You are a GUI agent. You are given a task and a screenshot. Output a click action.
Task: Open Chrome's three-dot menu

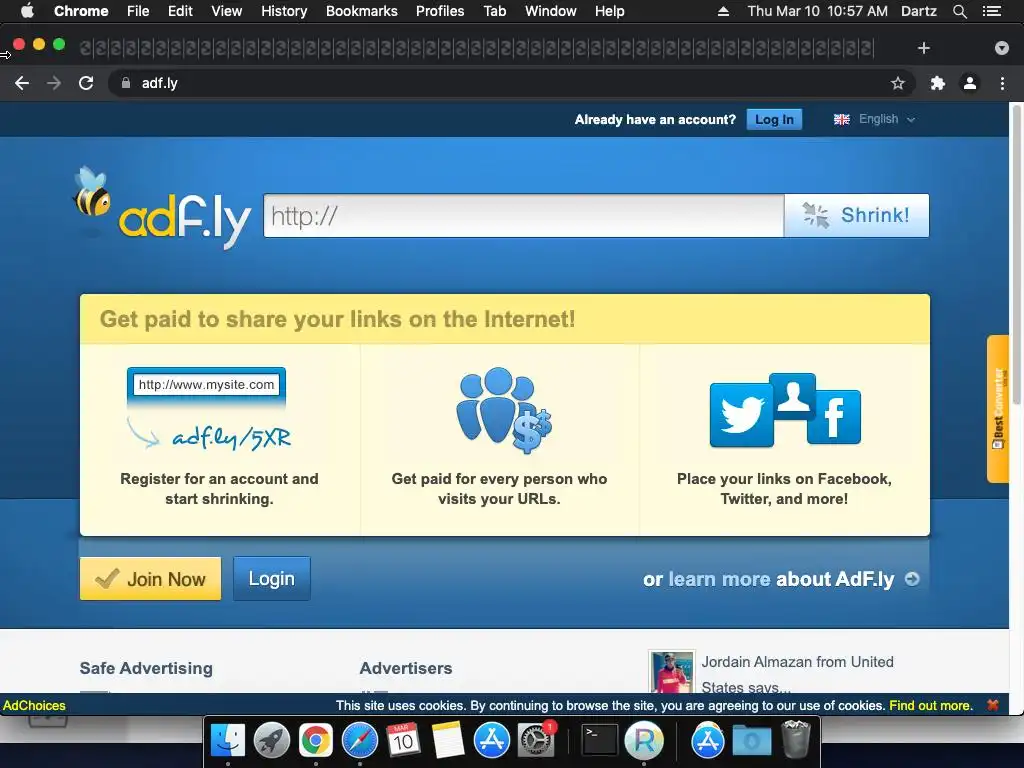[x=1002, y=83]
